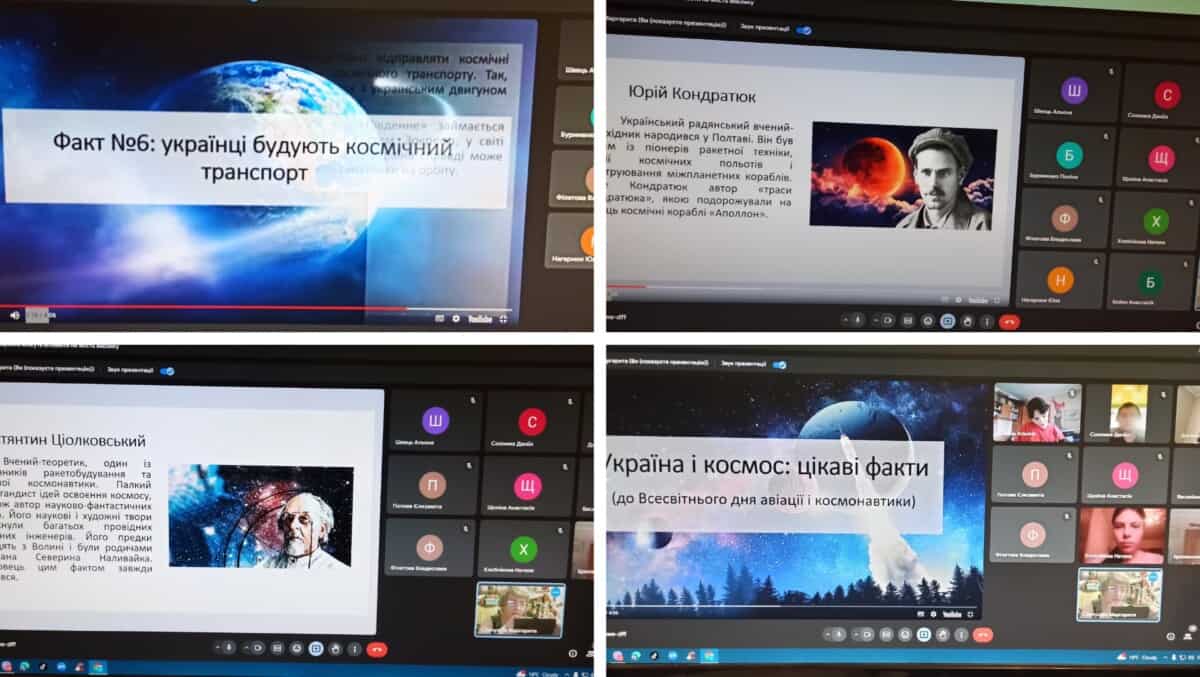This screenshot has height=677, width=1200.
Task: Raise hand in the Україна і космос meeting
Action: click(945, 634)
